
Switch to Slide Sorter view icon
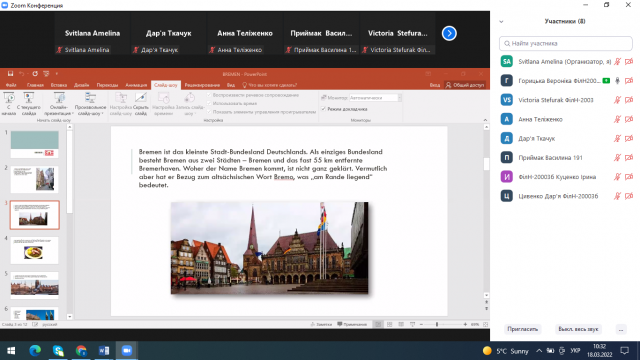pos(390,324)
